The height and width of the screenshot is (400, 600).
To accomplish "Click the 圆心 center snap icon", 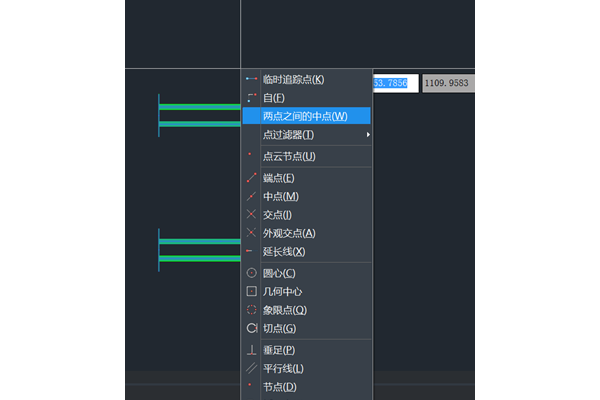I will click(252, 273).
